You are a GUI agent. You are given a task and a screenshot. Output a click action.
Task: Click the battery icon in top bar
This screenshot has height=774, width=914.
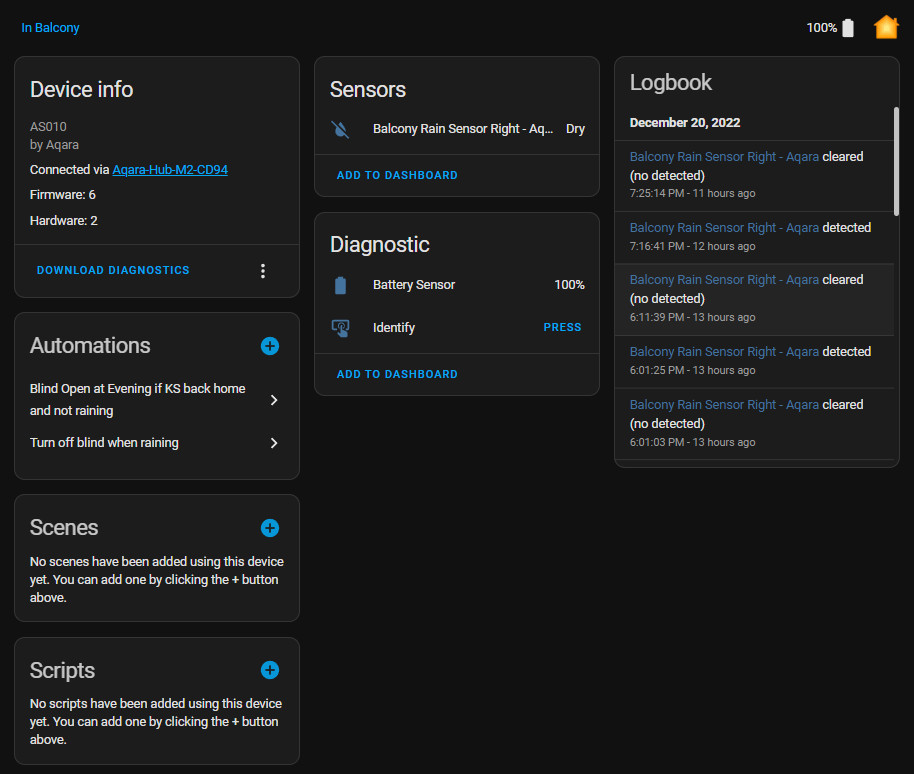(x=848, y=28)
